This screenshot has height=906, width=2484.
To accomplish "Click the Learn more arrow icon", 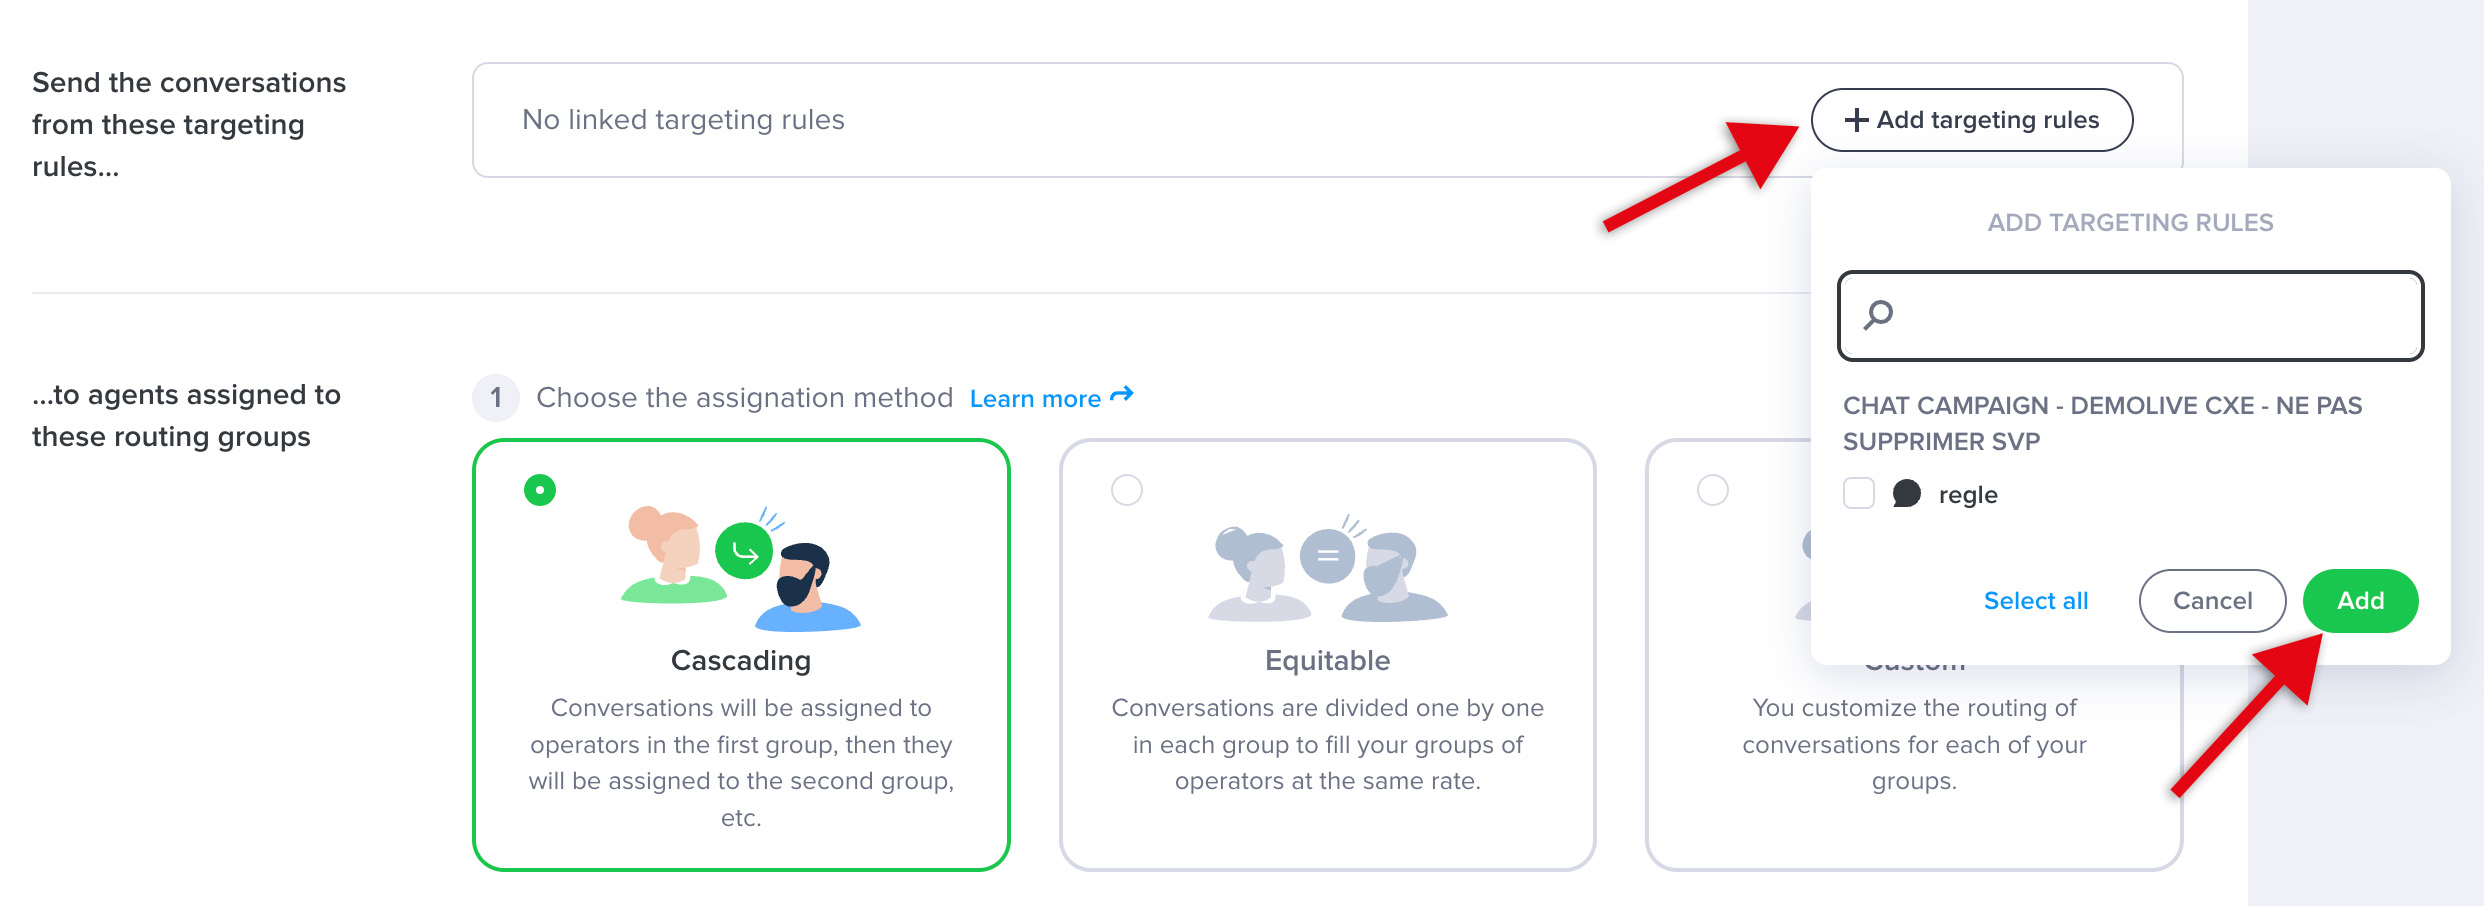I will click(x=1122, y=395).
